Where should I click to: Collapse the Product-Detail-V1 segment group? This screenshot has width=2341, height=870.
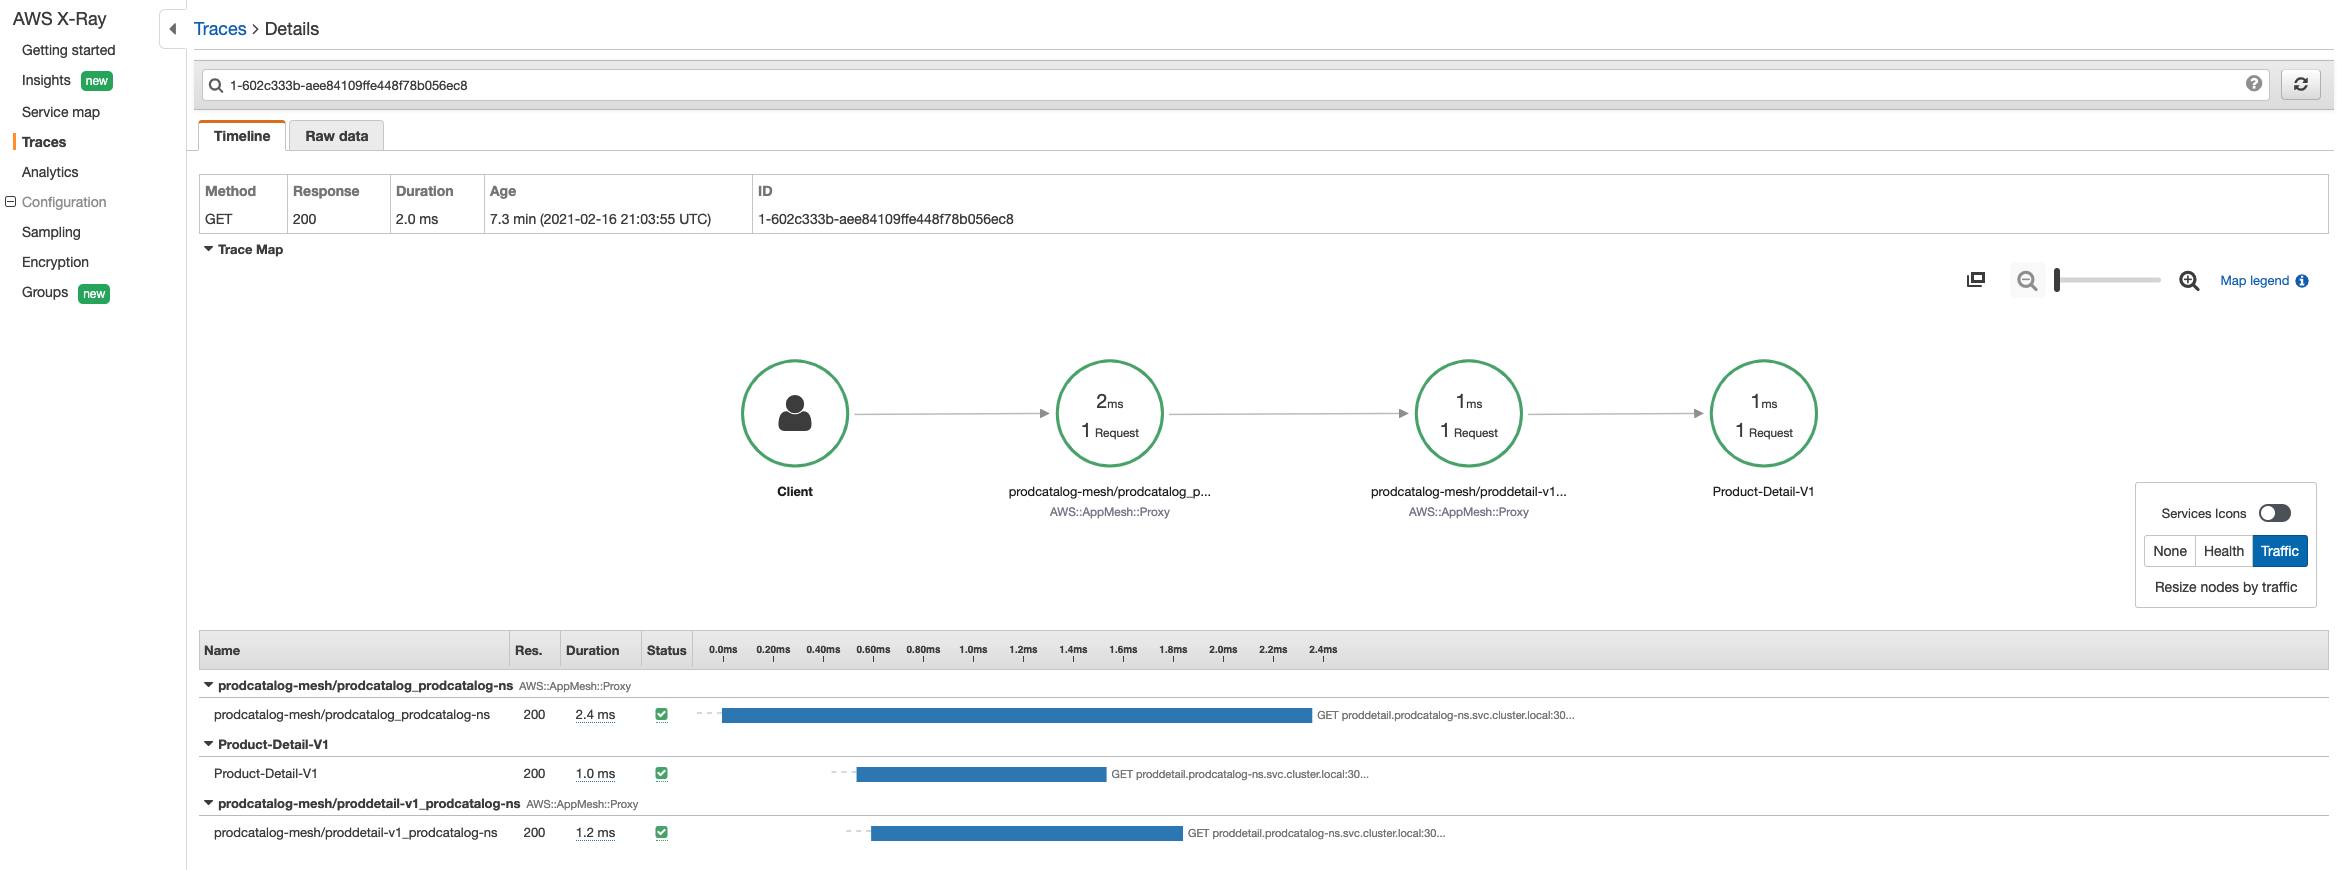tap(208, 744)
